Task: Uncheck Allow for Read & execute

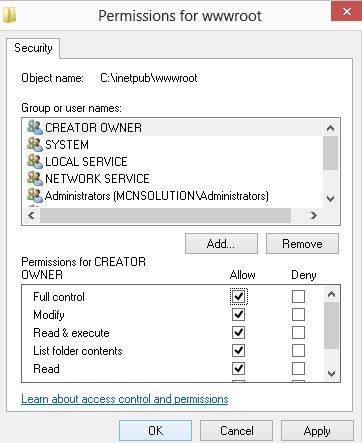Action: [238, 332]
